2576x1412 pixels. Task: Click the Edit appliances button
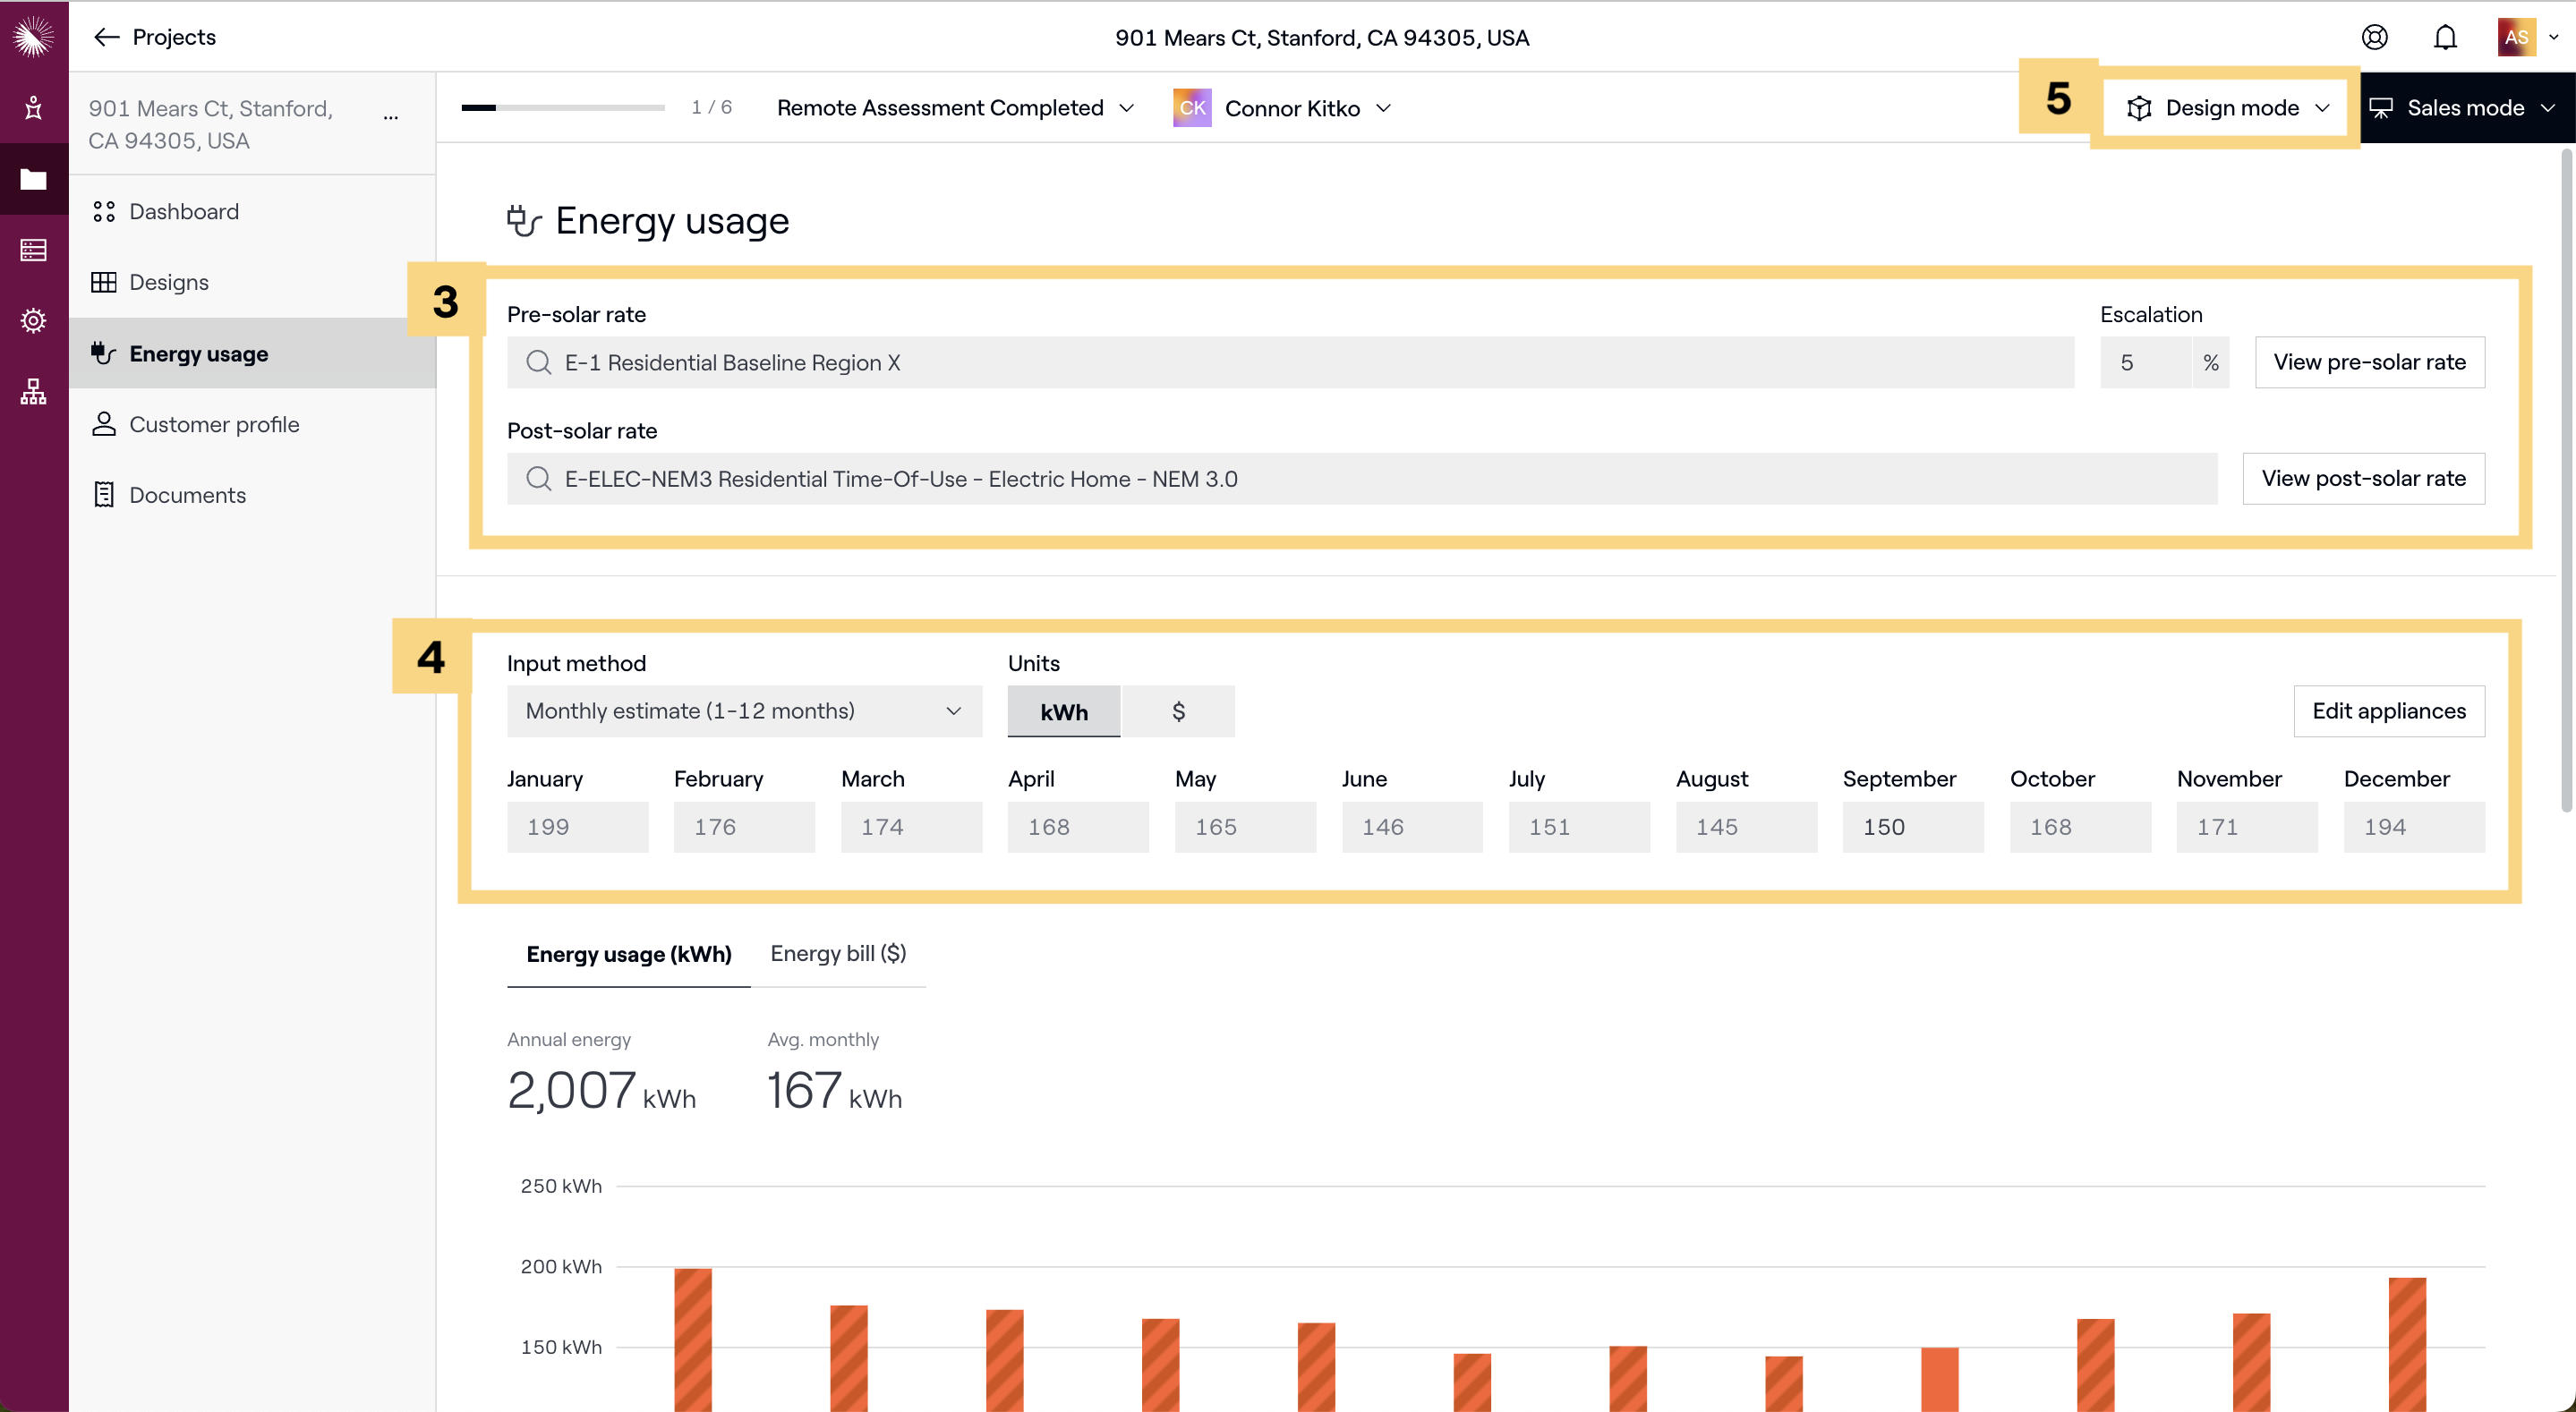click(2388, 711)
